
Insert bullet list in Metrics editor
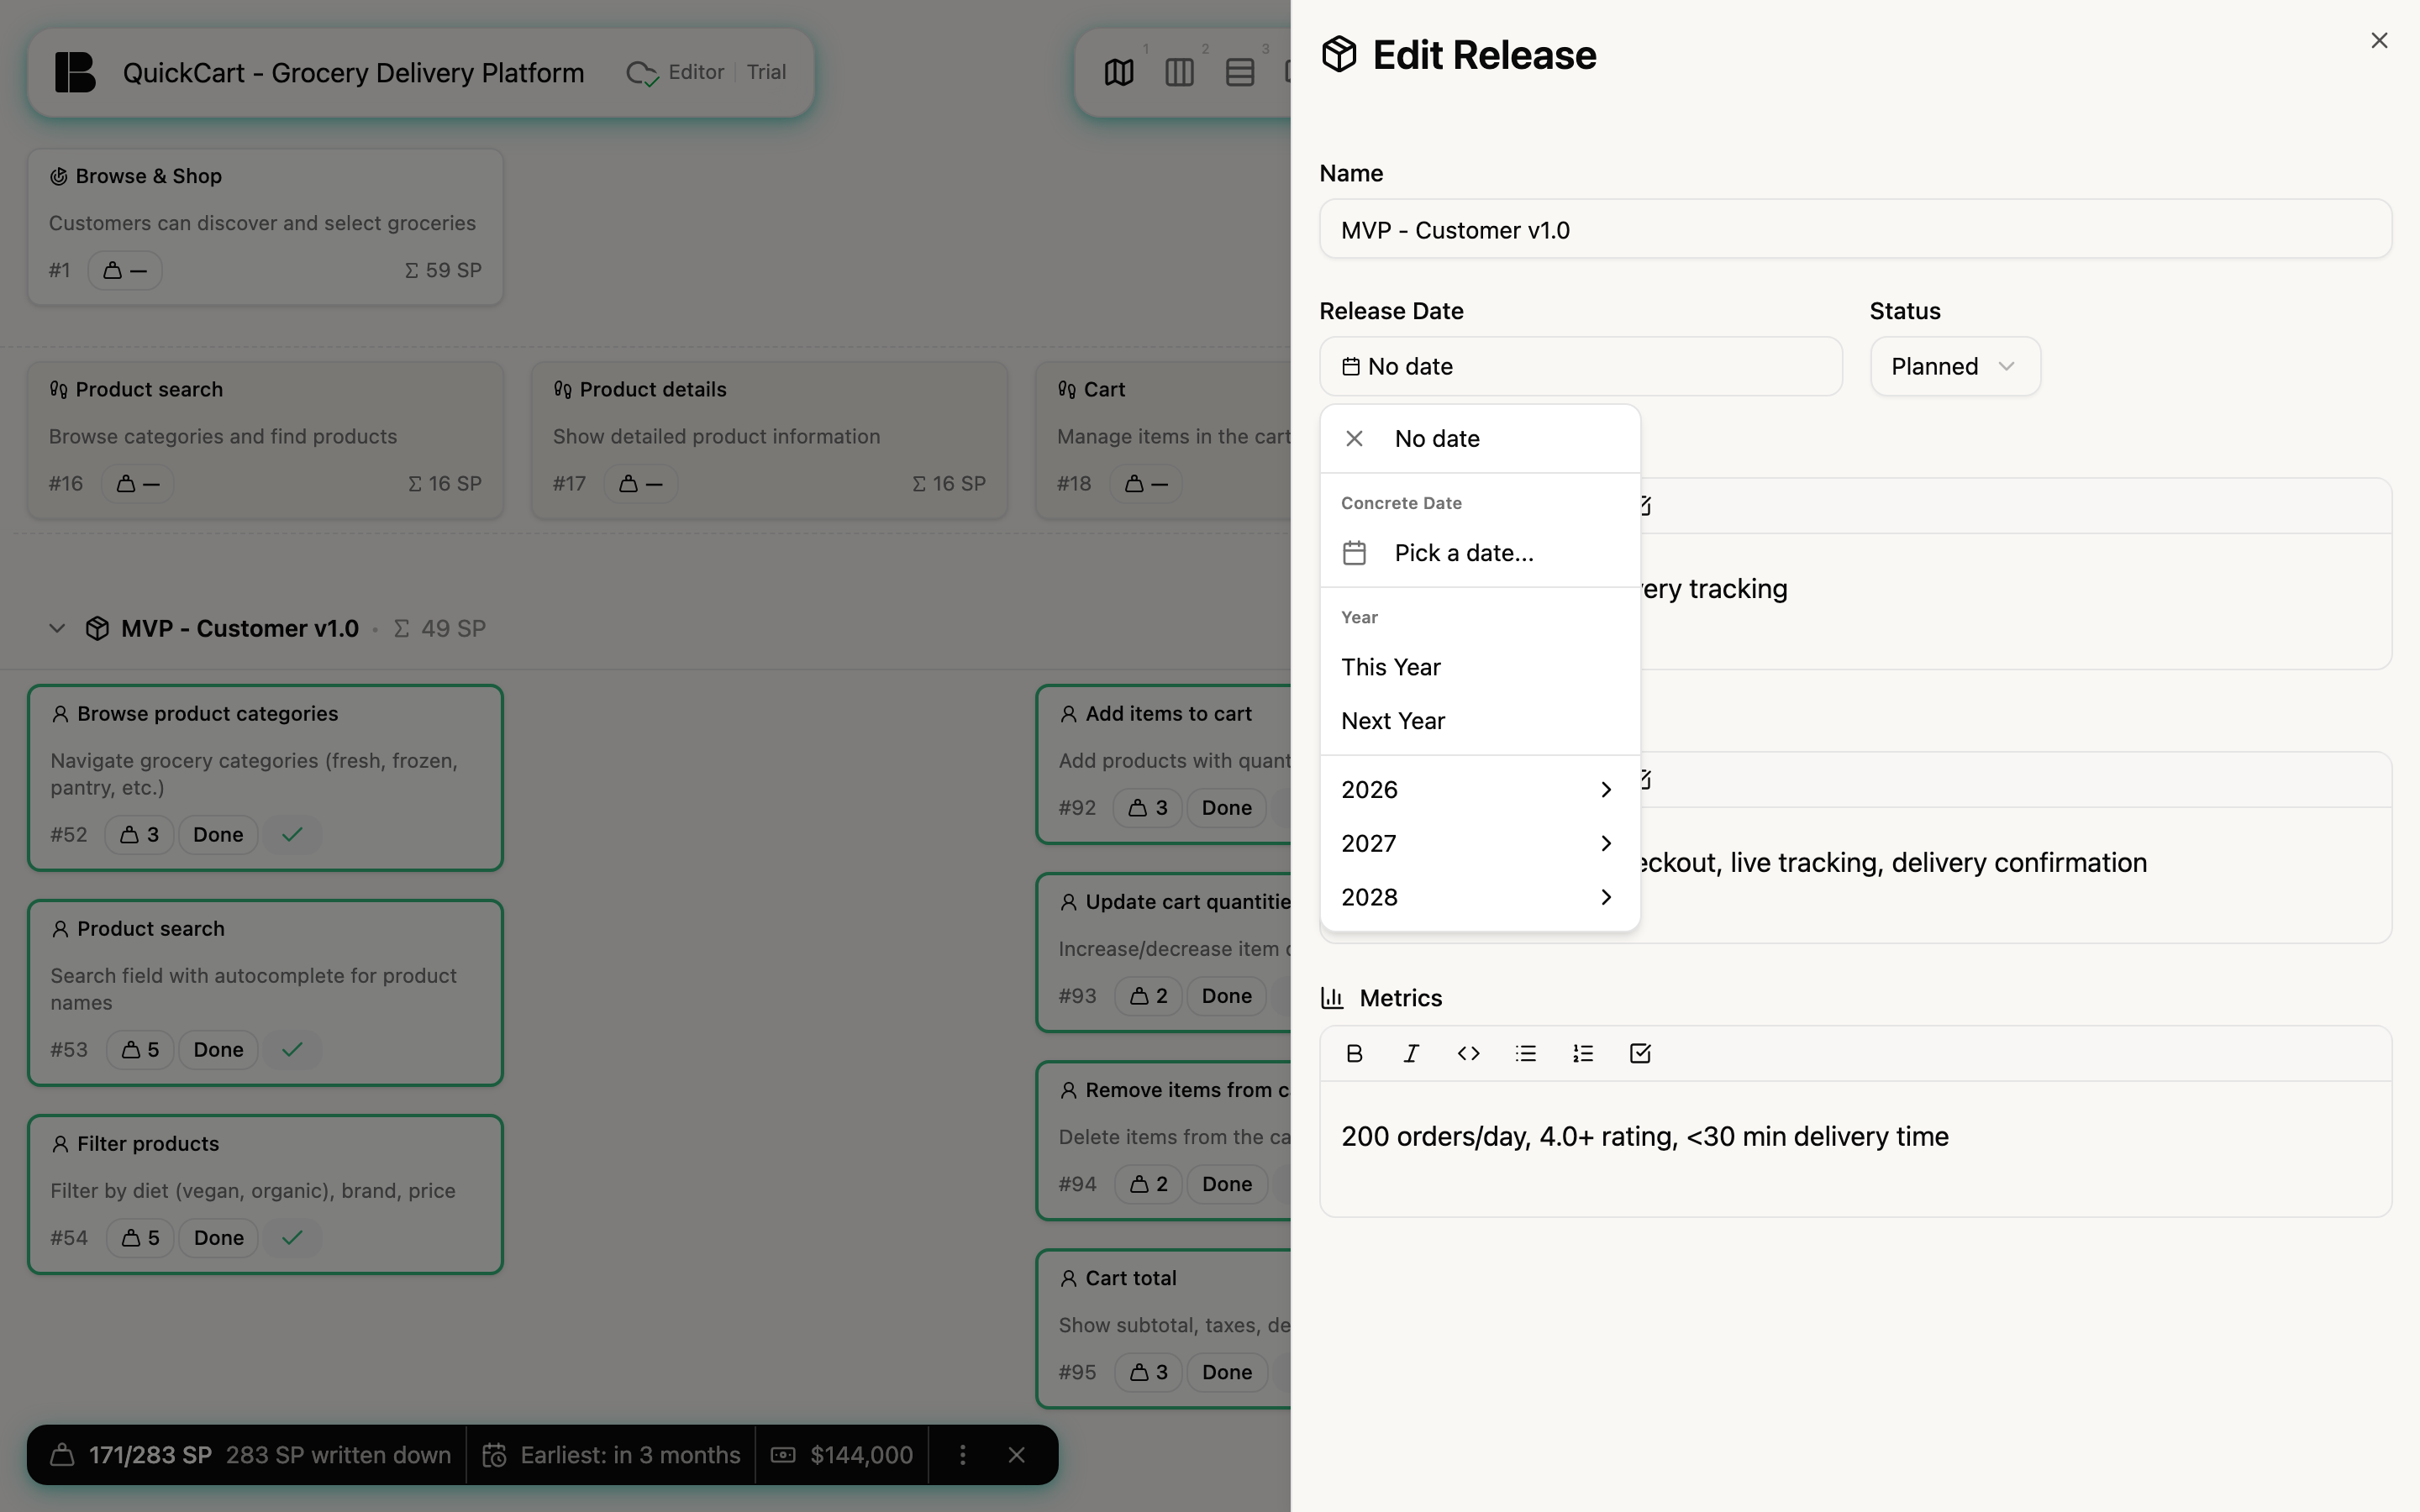[x=1525, y=1053]
